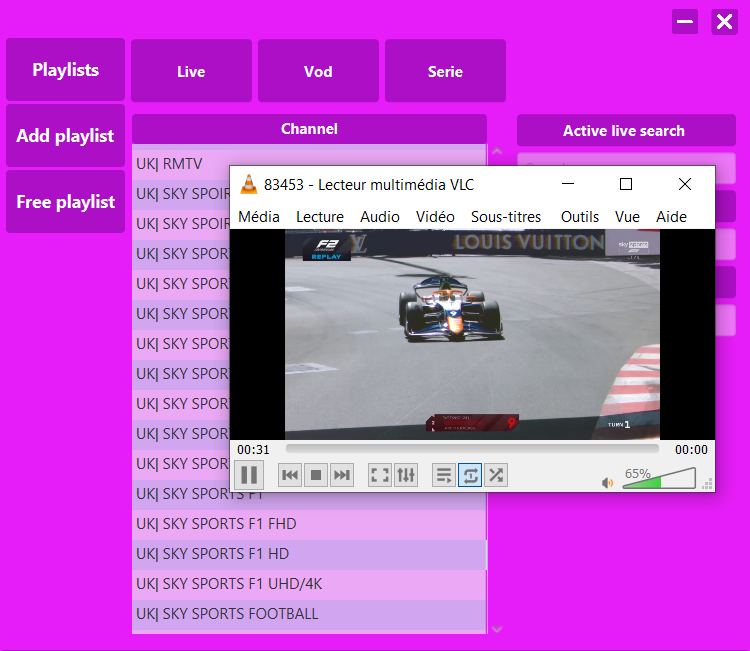Open the VLC Vue menu

pos(627,217)
